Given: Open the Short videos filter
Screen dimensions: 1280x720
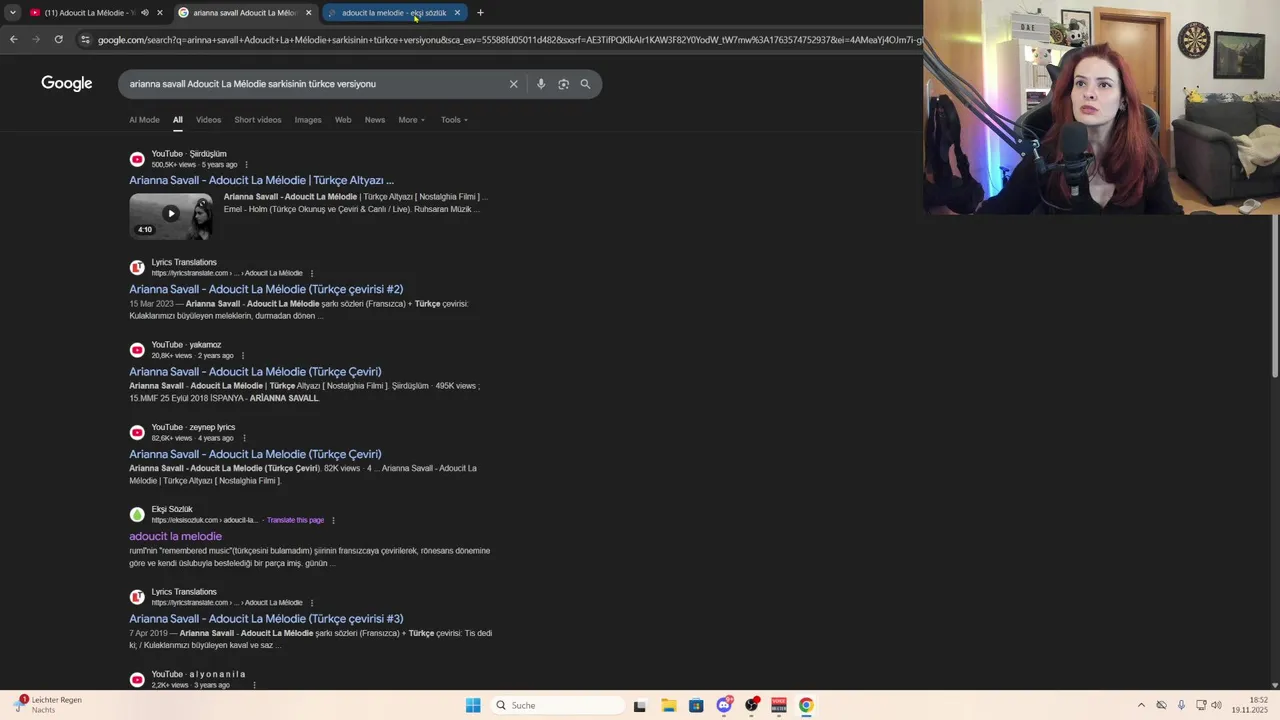Looking at the screenshot, I should (x=258, y=120).
